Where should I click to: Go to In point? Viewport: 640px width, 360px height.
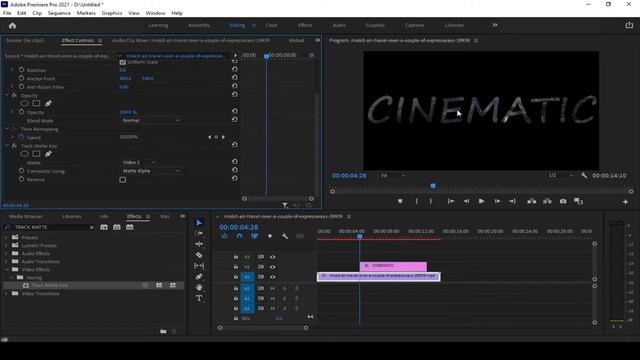point(451,201)
